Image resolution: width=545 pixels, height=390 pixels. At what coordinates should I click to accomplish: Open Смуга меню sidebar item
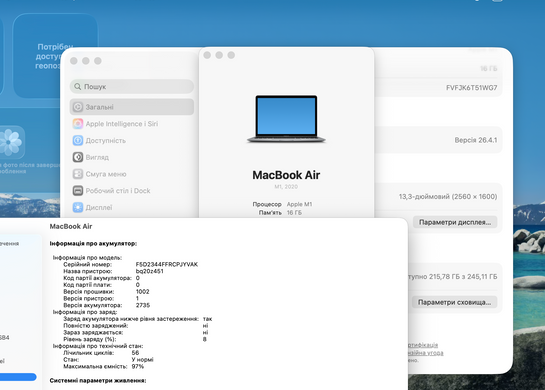click(x=132, y=174)
